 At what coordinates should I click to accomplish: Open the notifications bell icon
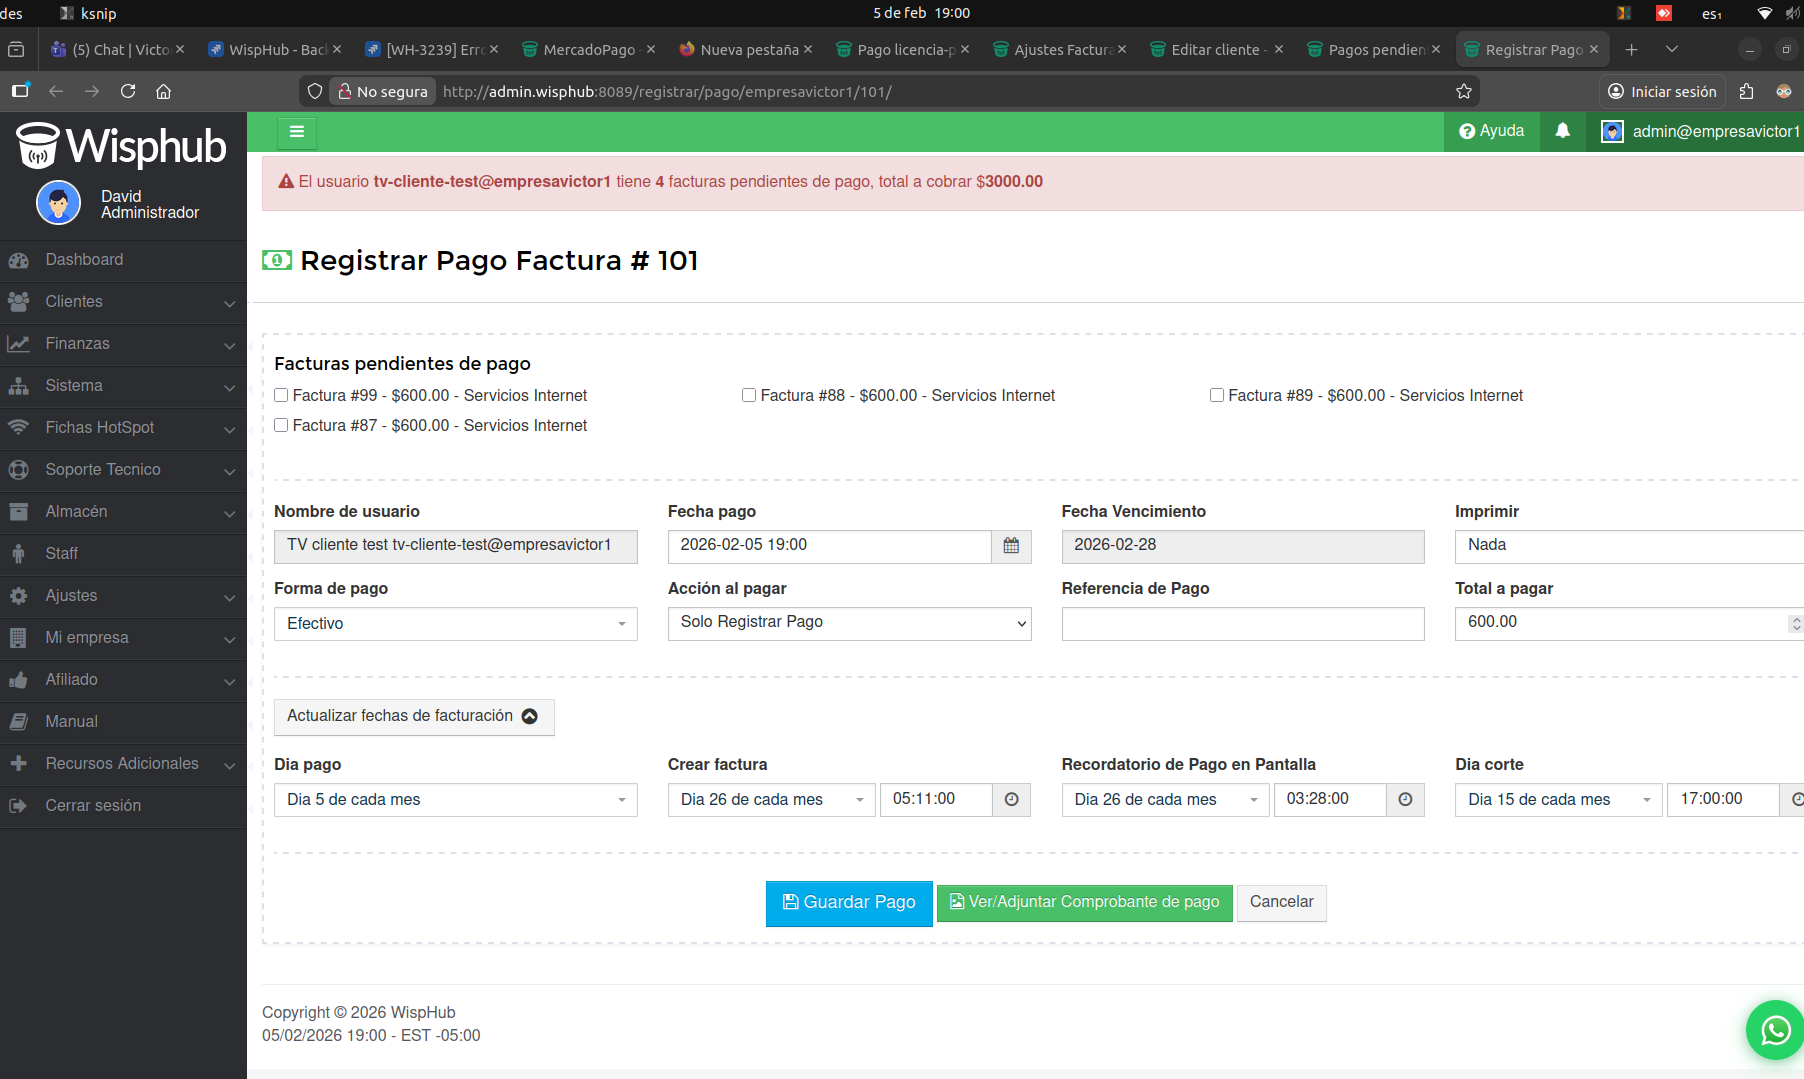[x=1562, y=131]
